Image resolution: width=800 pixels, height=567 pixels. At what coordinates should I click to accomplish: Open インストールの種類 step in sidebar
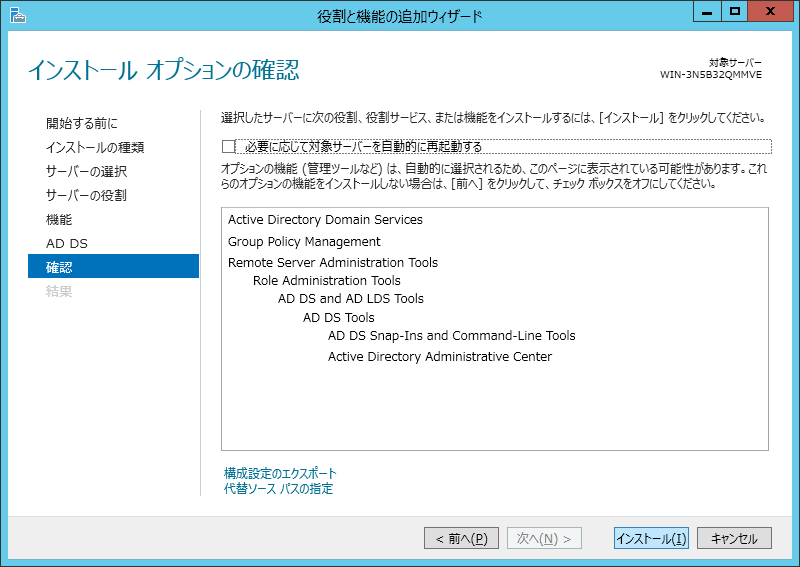[95, 147]
